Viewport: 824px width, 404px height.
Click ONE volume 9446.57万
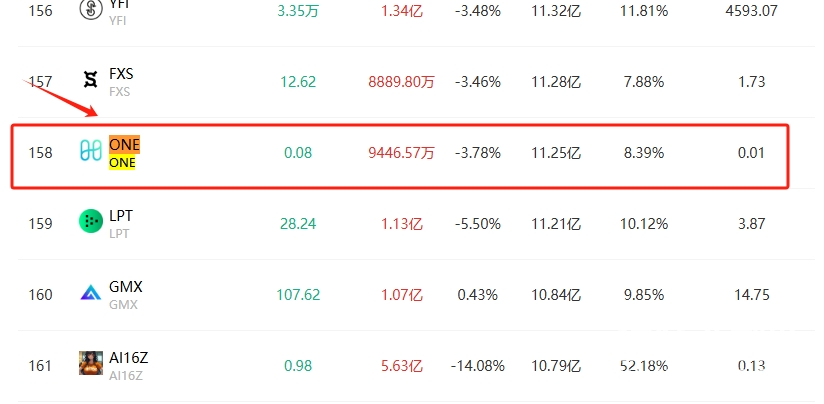click(401, 153)
